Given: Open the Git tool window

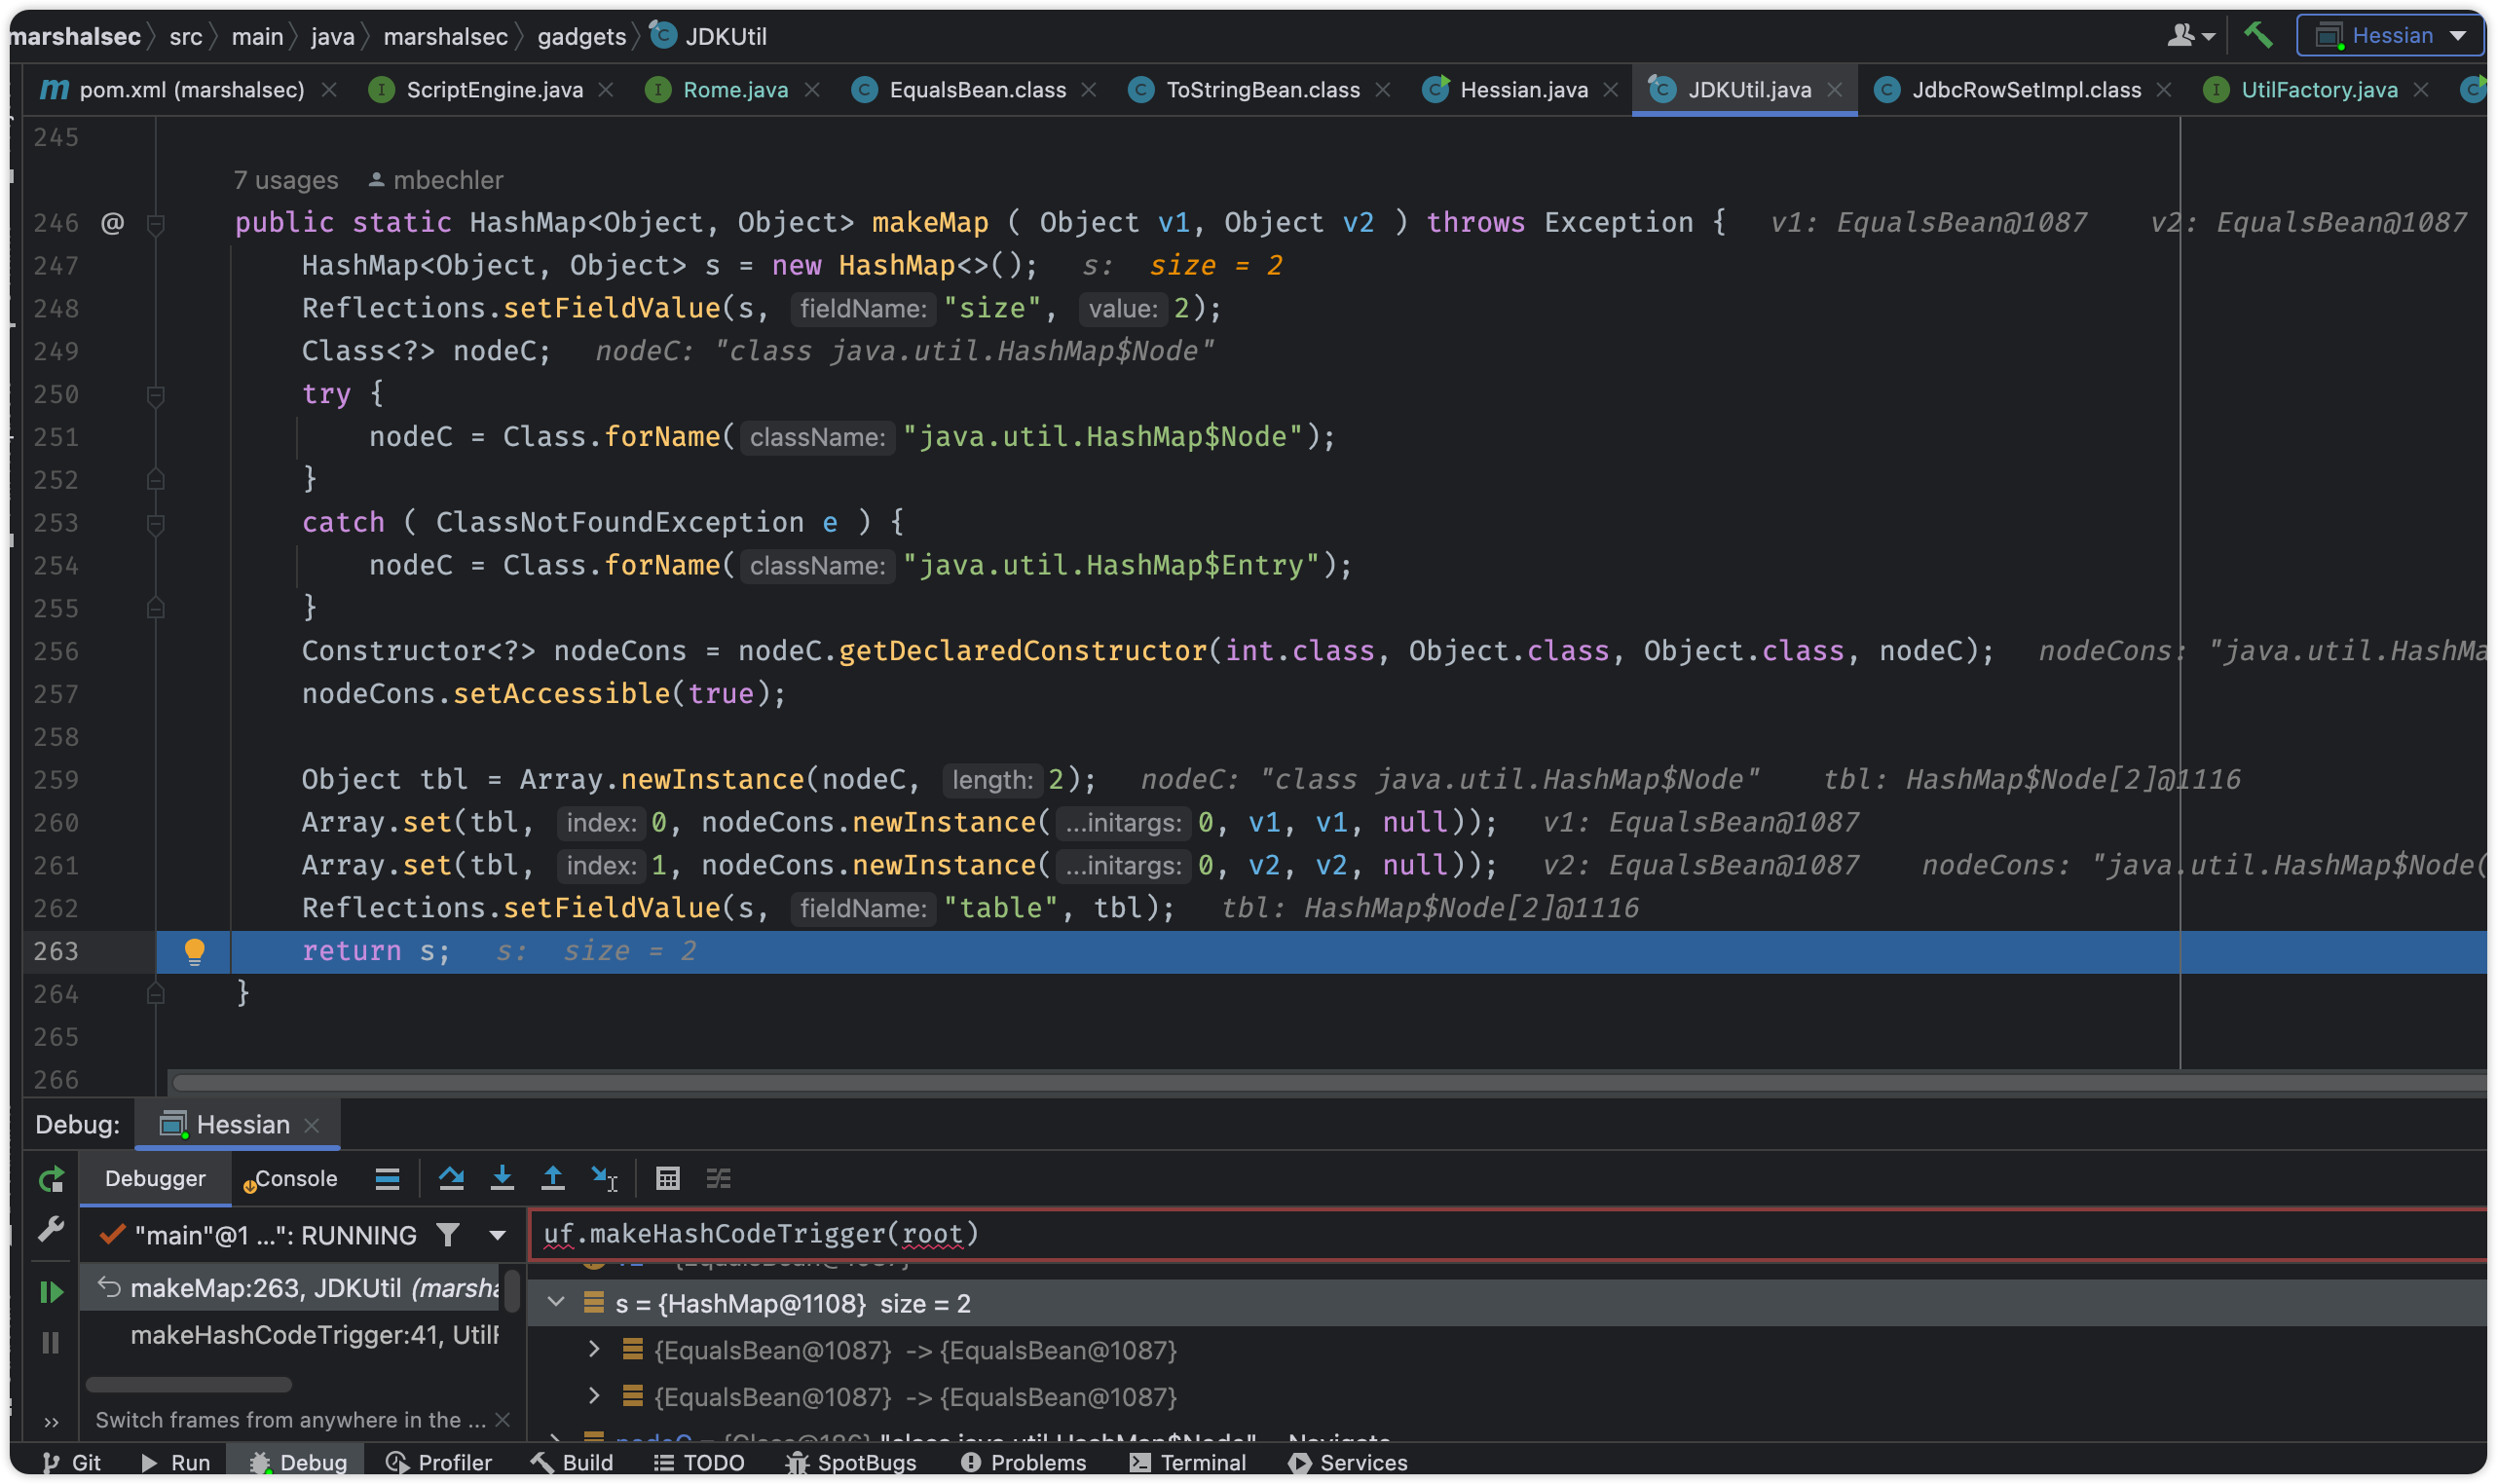Looking at the screenshot, I should click(x=72, y=1463).
